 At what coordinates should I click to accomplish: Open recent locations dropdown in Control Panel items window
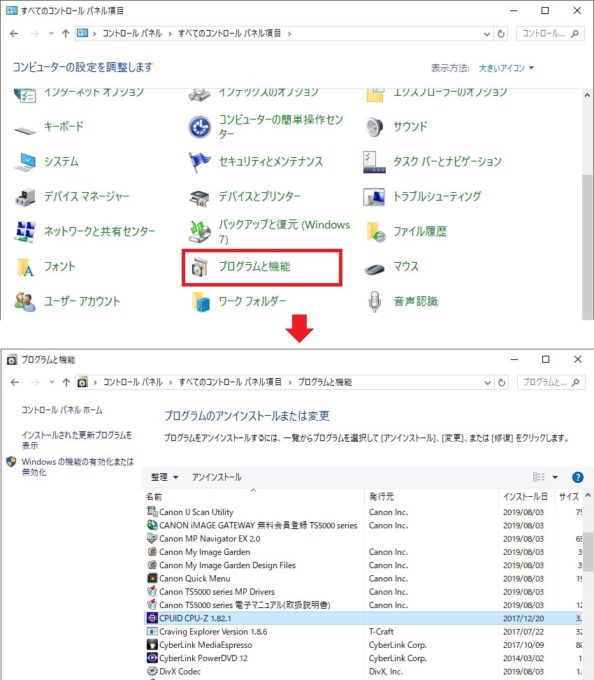tap(51, 33)
